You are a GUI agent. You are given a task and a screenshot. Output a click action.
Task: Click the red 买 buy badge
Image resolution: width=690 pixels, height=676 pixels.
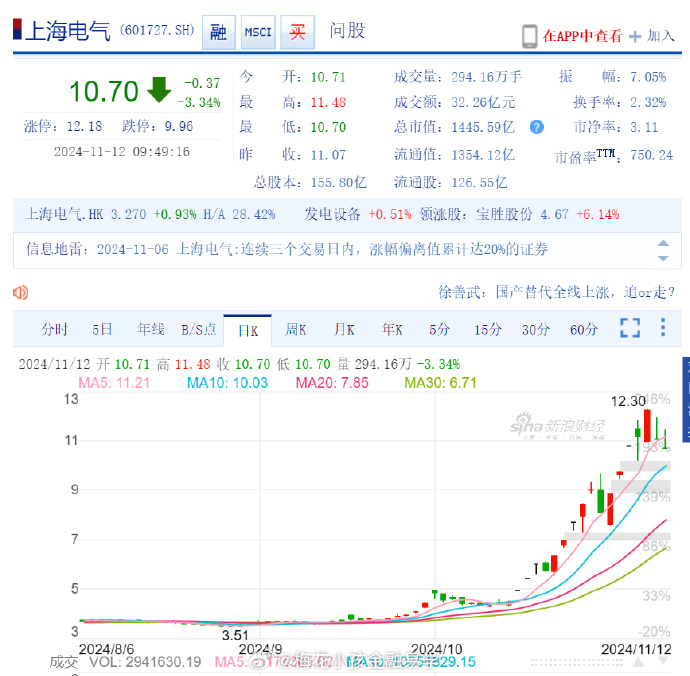[x=297, y=32]
